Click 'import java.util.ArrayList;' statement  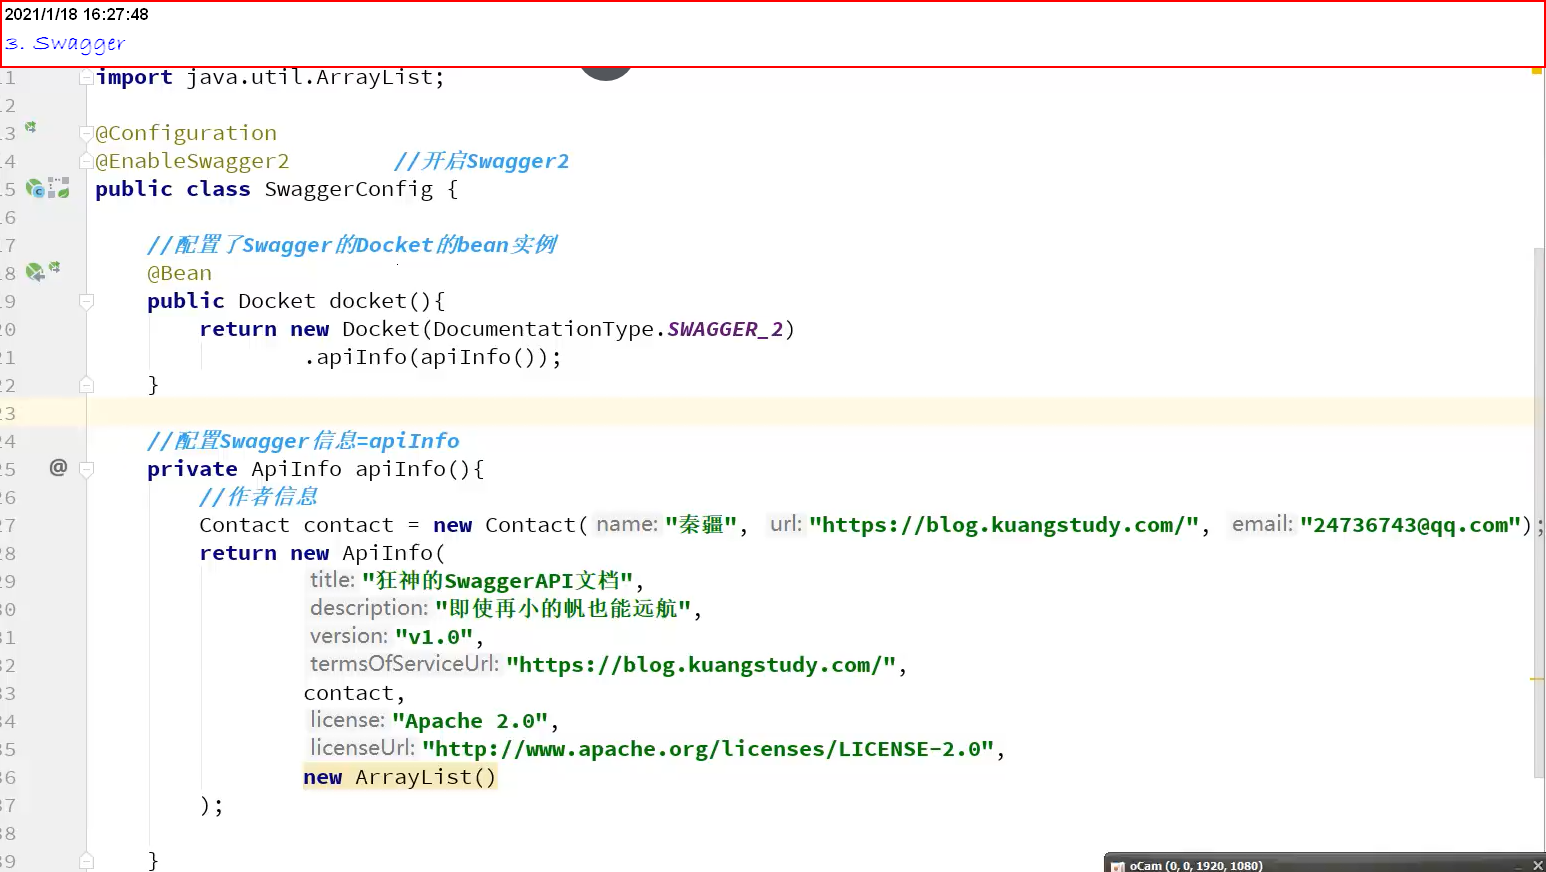coord(270,77)
